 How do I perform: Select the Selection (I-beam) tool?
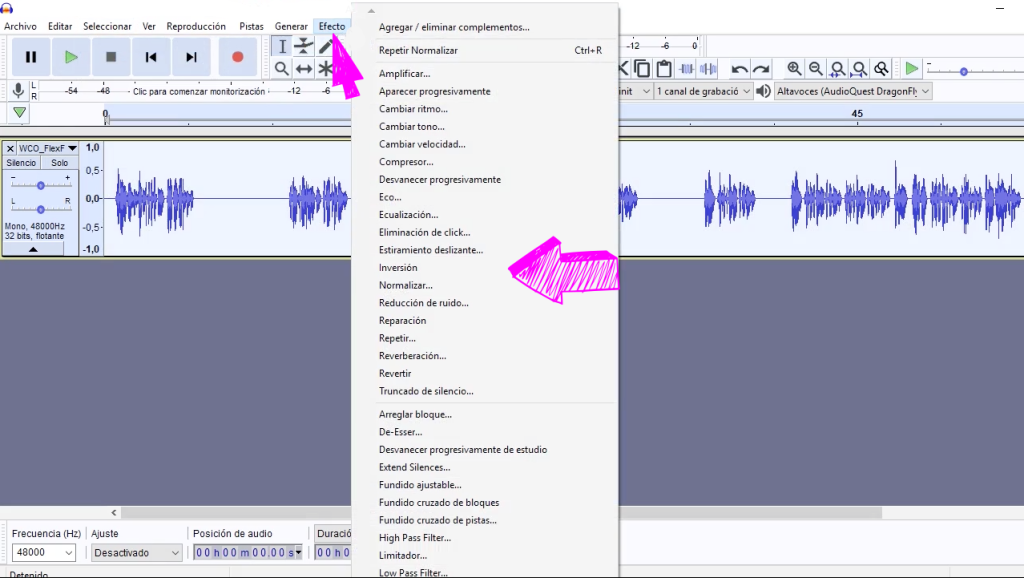pyautogui.click(x=282, y=46)
